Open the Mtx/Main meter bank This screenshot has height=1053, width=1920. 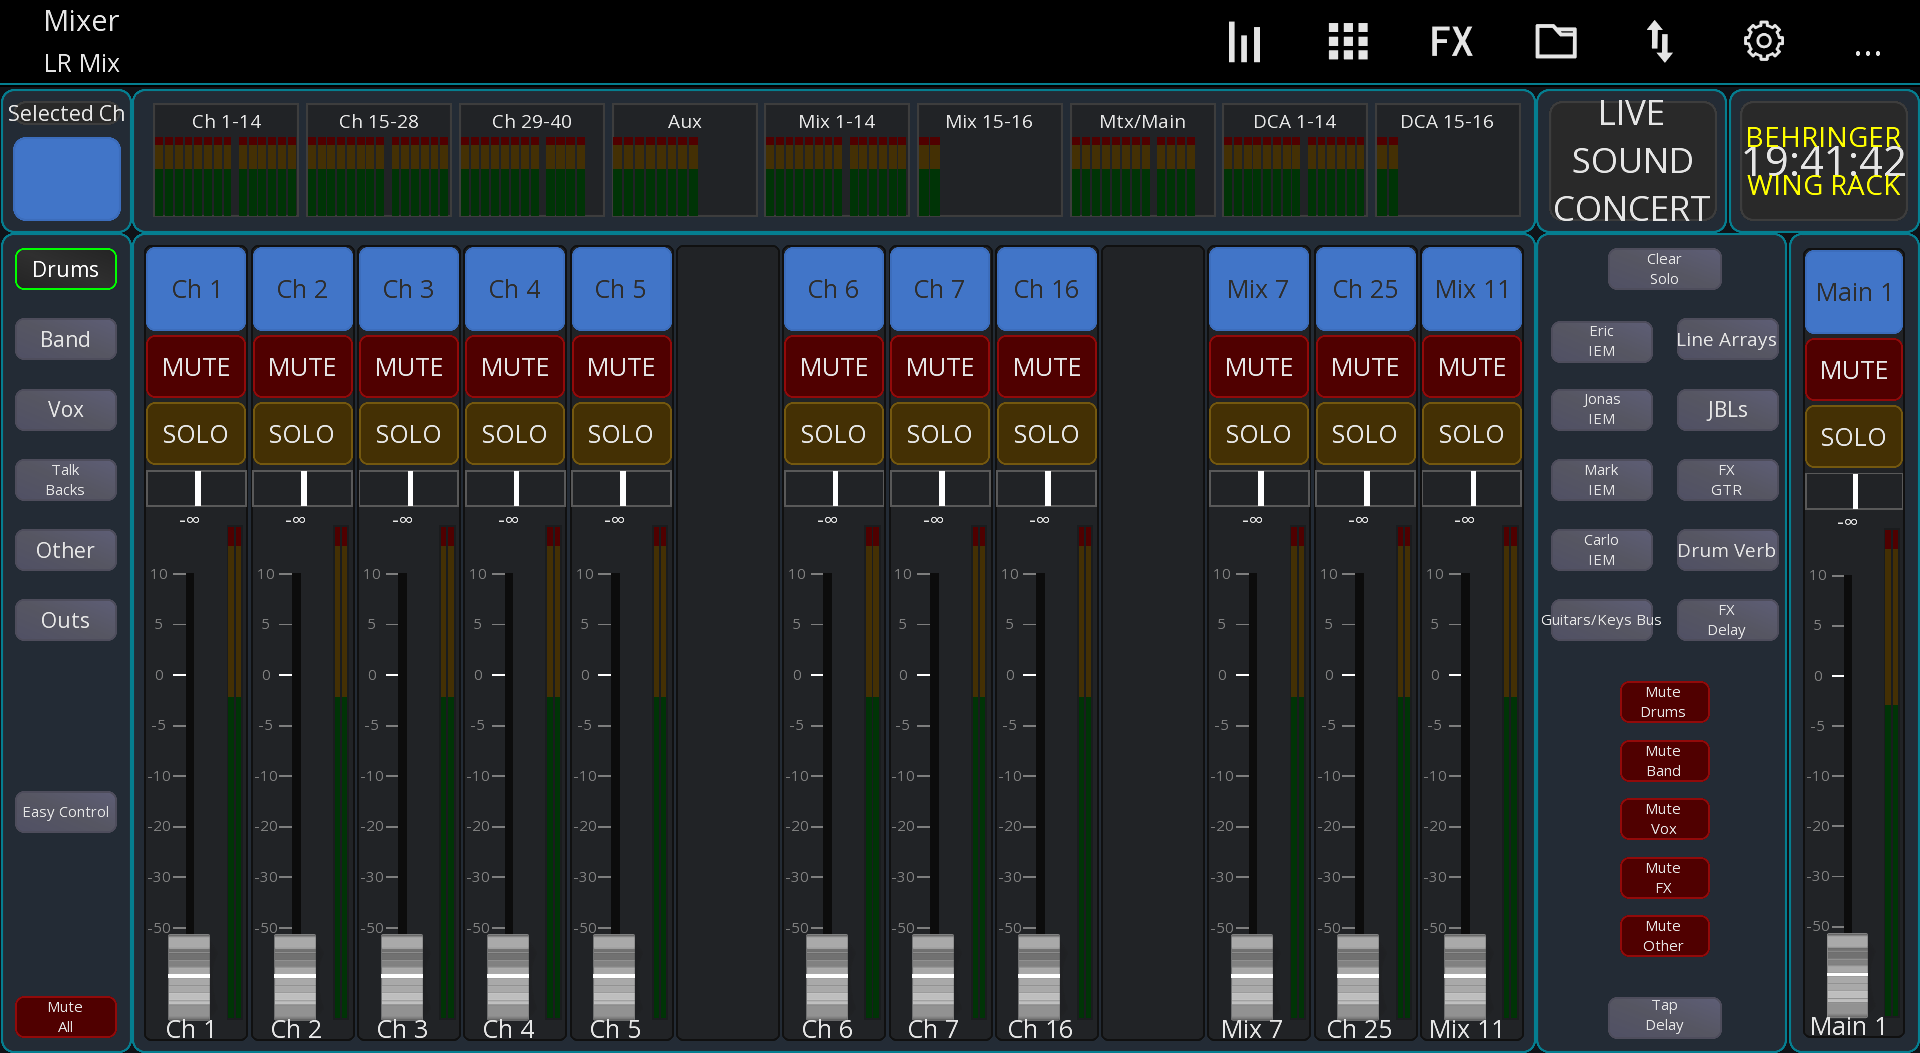(1141, 160)
